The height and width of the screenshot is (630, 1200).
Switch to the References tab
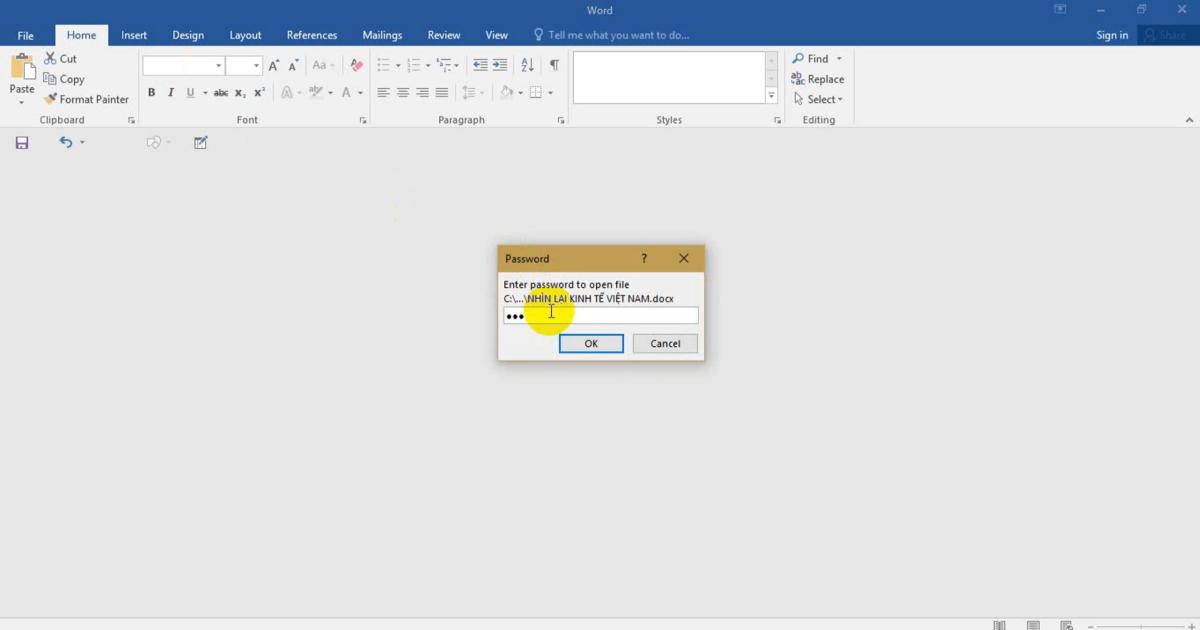click(x=312, y=35)
